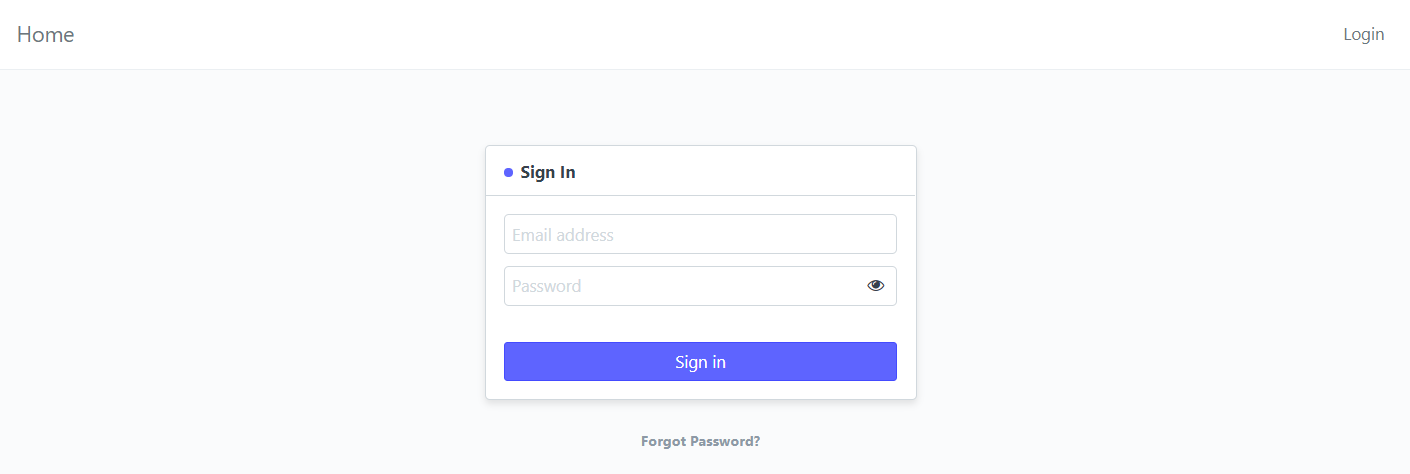Toggle password visibility with the eye icon
Image resolution: width=1410 pixels, height=474 pixels.
[x=876, y=285]
